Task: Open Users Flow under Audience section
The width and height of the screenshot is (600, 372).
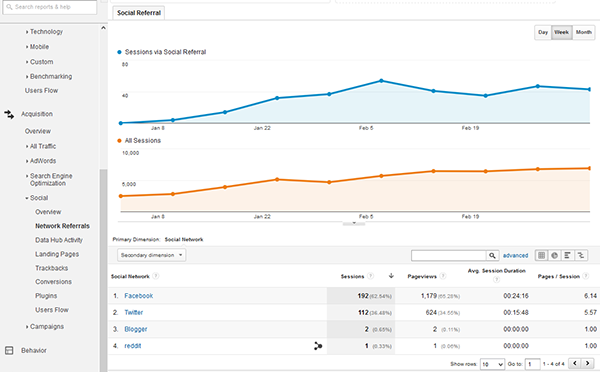Action: click(41, 91)
